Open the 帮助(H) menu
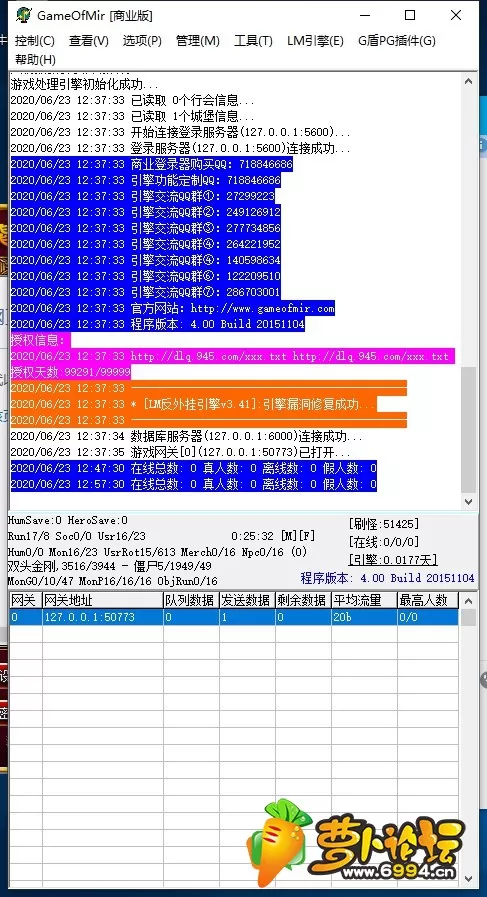The width and height of the screenshot is (487, 897). pos(35,59)
